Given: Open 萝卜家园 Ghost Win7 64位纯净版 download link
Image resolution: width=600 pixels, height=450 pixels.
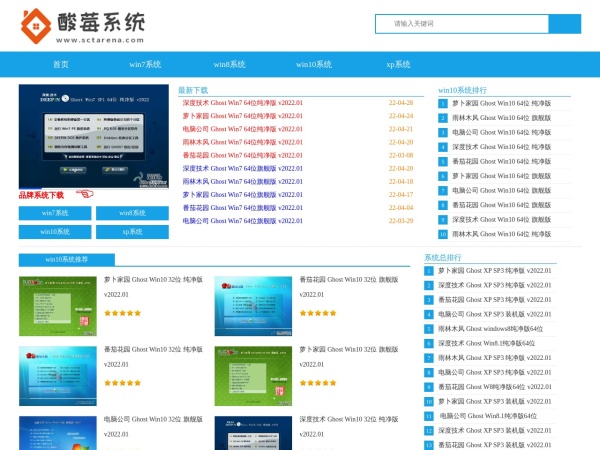Looking at the screenshot, I should point(243,116).
